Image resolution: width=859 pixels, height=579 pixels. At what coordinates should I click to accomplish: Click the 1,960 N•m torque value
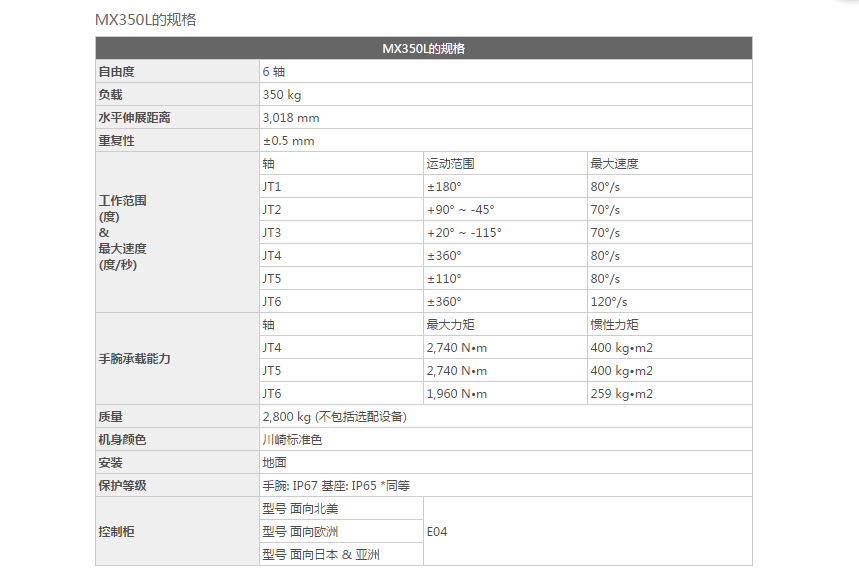click(457, 393)
